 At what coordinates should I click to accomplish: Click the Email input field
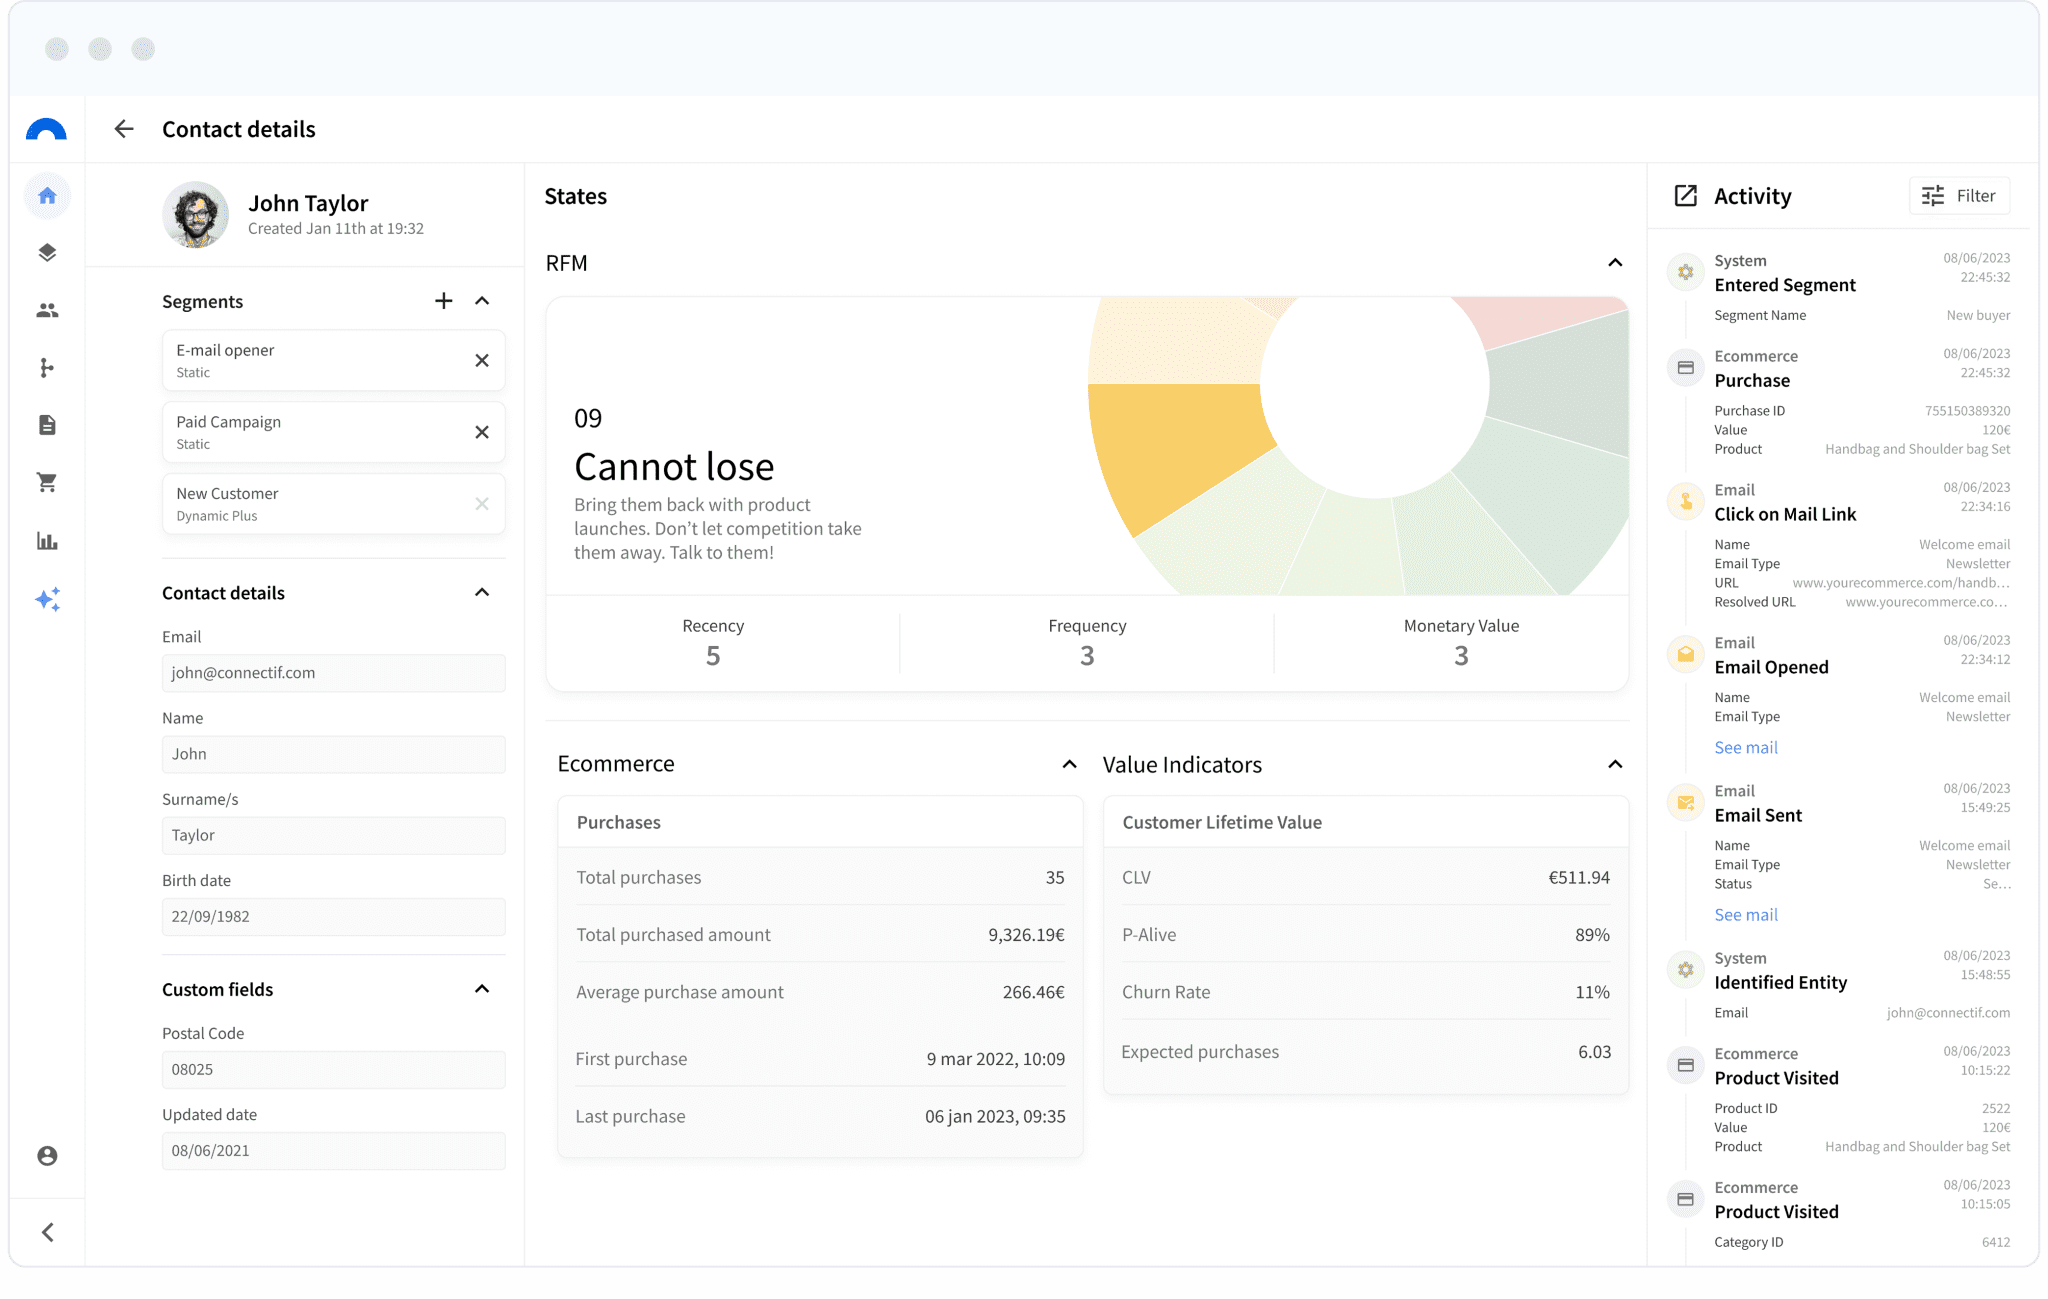click(333, 673)
